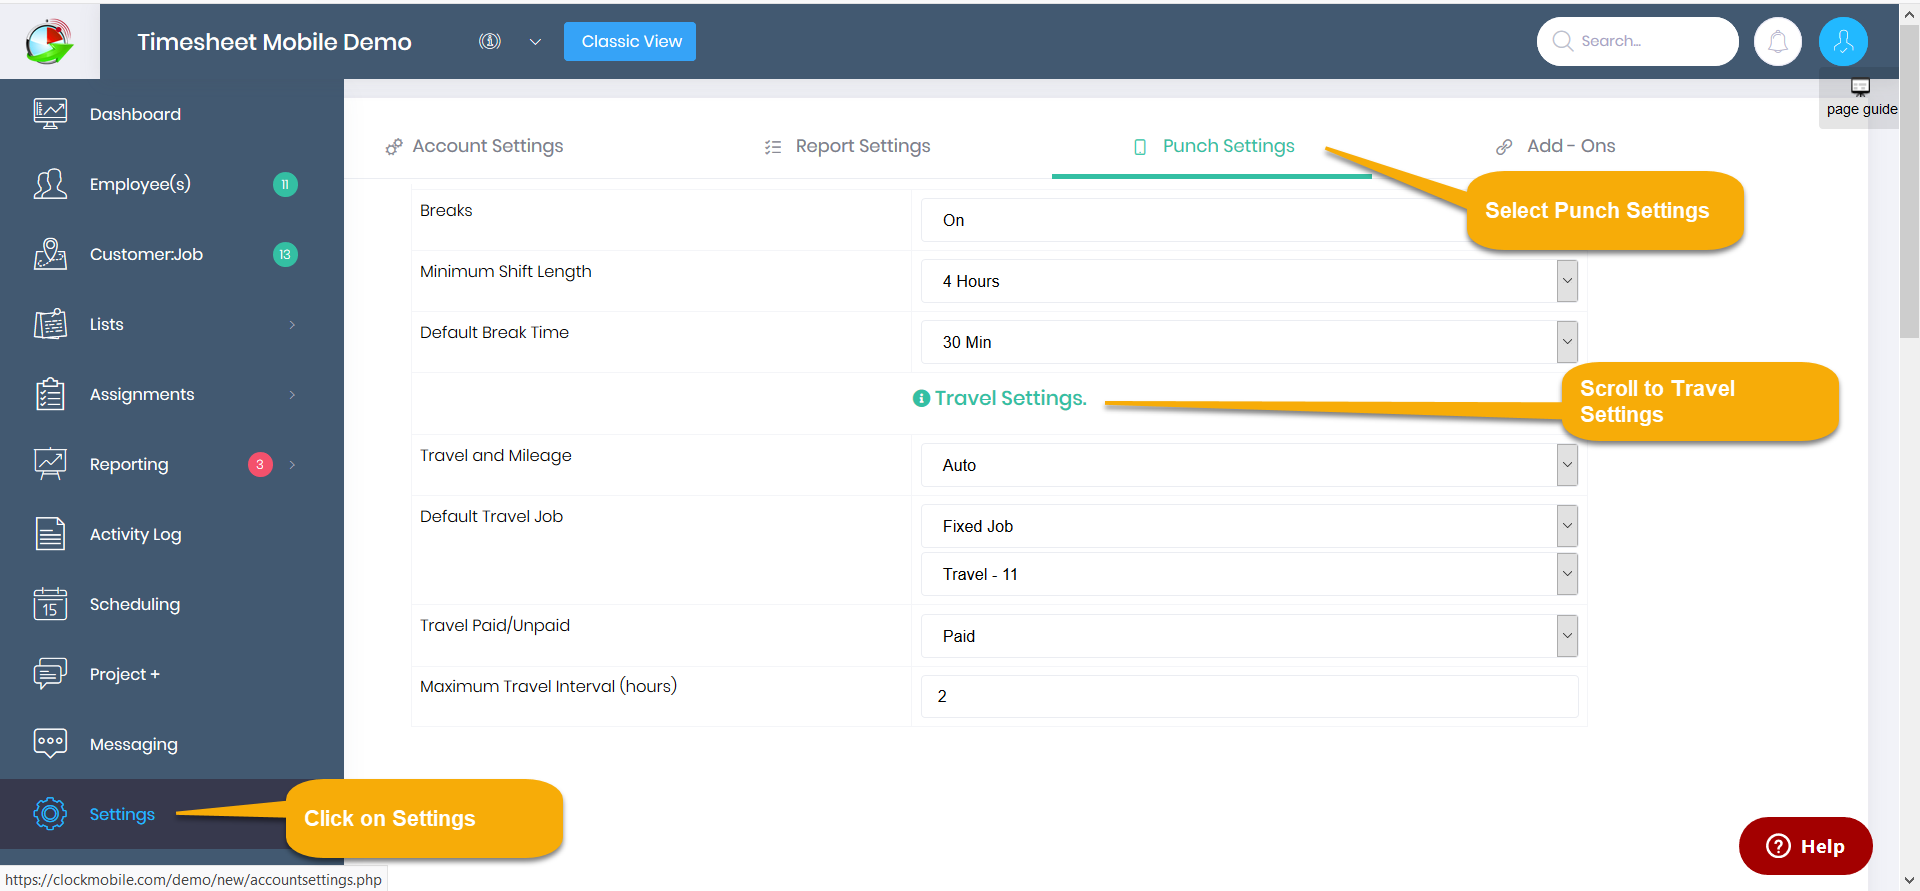Click the Search input field
Viewport: 1920px width, 891px height.
(1637, 41)
